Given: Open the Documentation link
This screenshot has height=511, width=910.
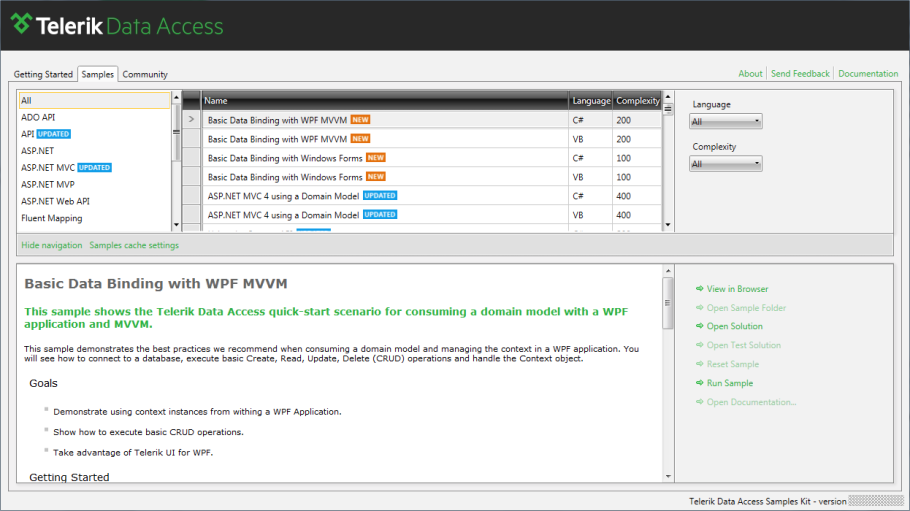Looking at the screenshot, I should coord(868,74).
